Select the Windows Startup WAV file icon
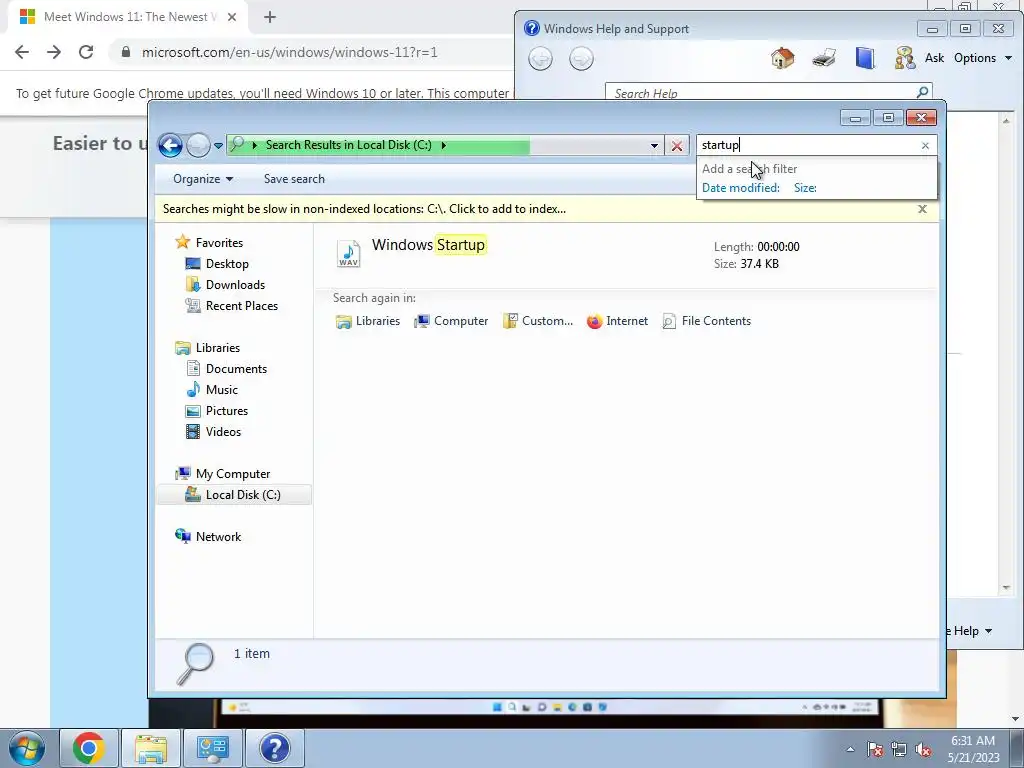Image resolution: width=1024 pixels, height=768 pixels. click(x=348, y=253)
